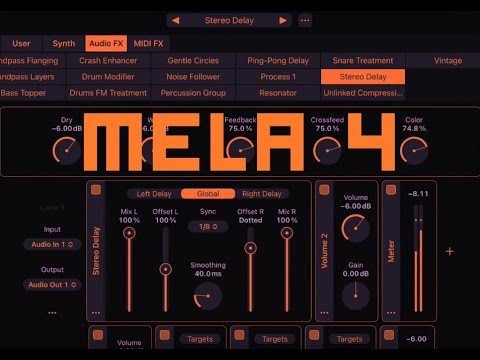Image resolution: width=480 pixels, height=360 pixels.
Task: Select the Bandpass Flanging preset
Action: [32, 61]
